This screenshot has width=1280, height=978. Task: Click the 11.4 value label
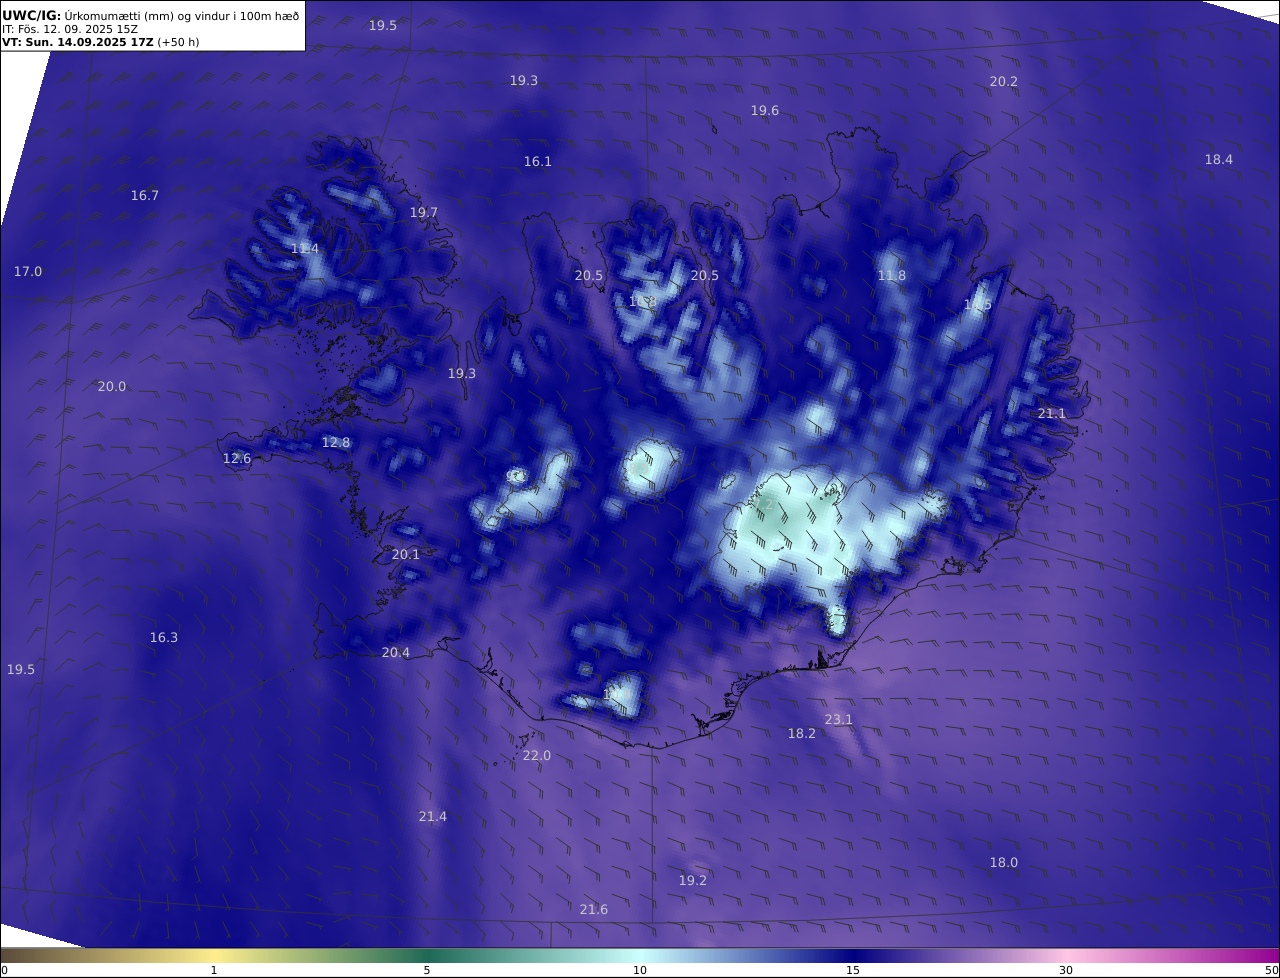(305, 249)
